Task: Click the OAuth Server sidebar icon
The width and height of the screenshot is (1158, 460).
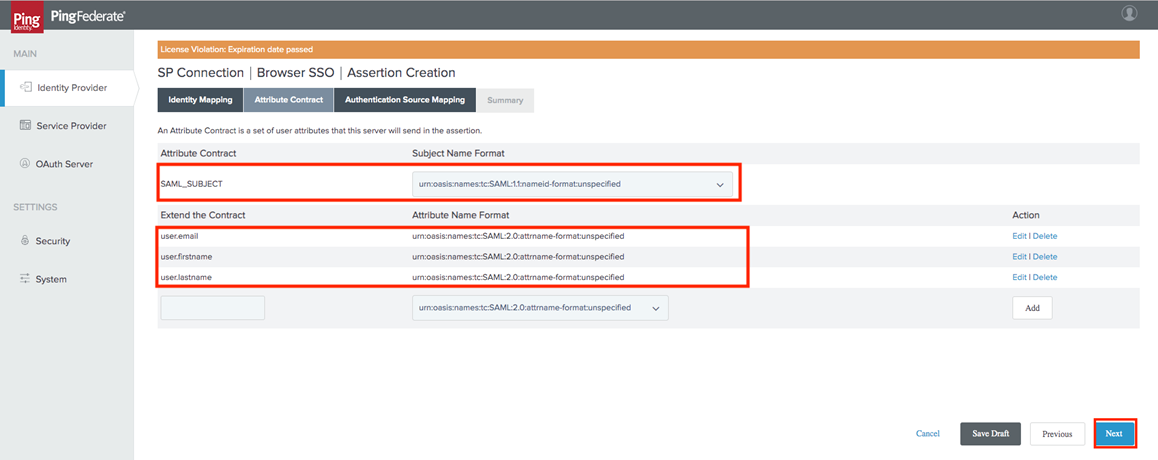Action: pyautogui.click(x=24, y=164)
